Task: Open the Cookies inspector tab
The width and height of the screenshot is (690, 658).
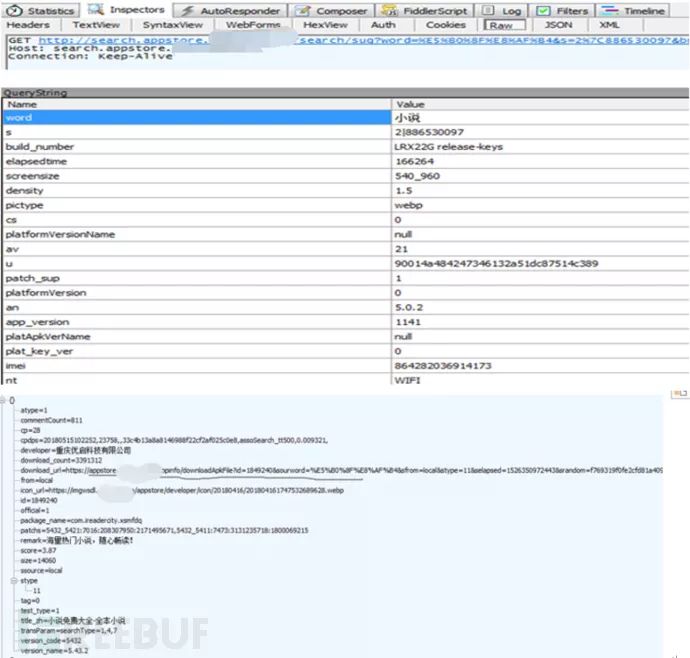Action: pos(445,25)
